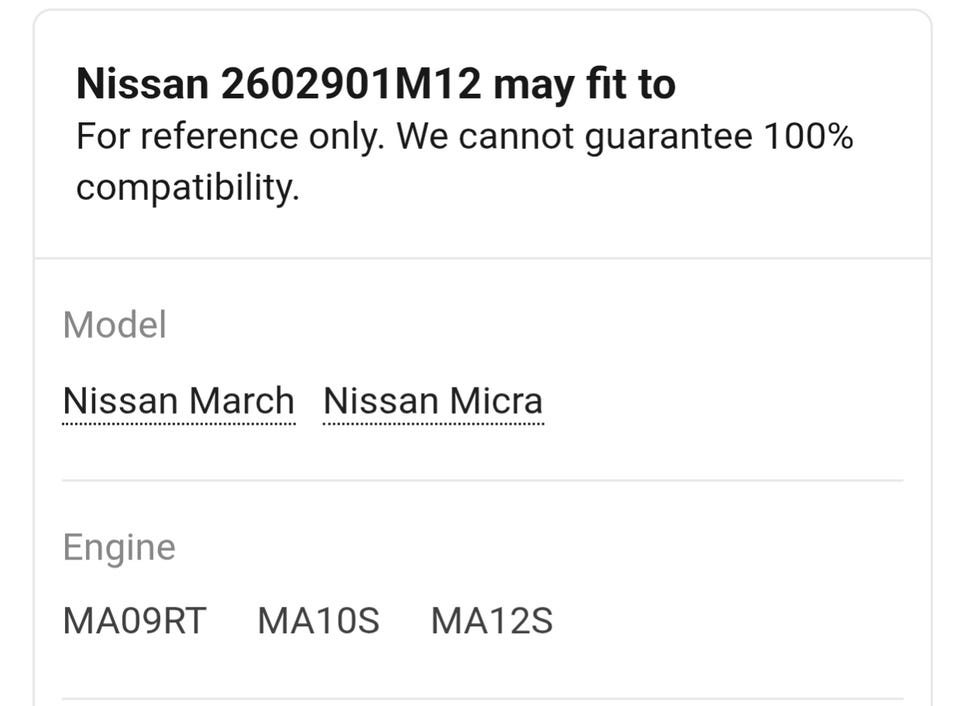The image size is (960, 706).
Task: Click part number 2602901M12 in the heading
Action: (x=350, y=85)
